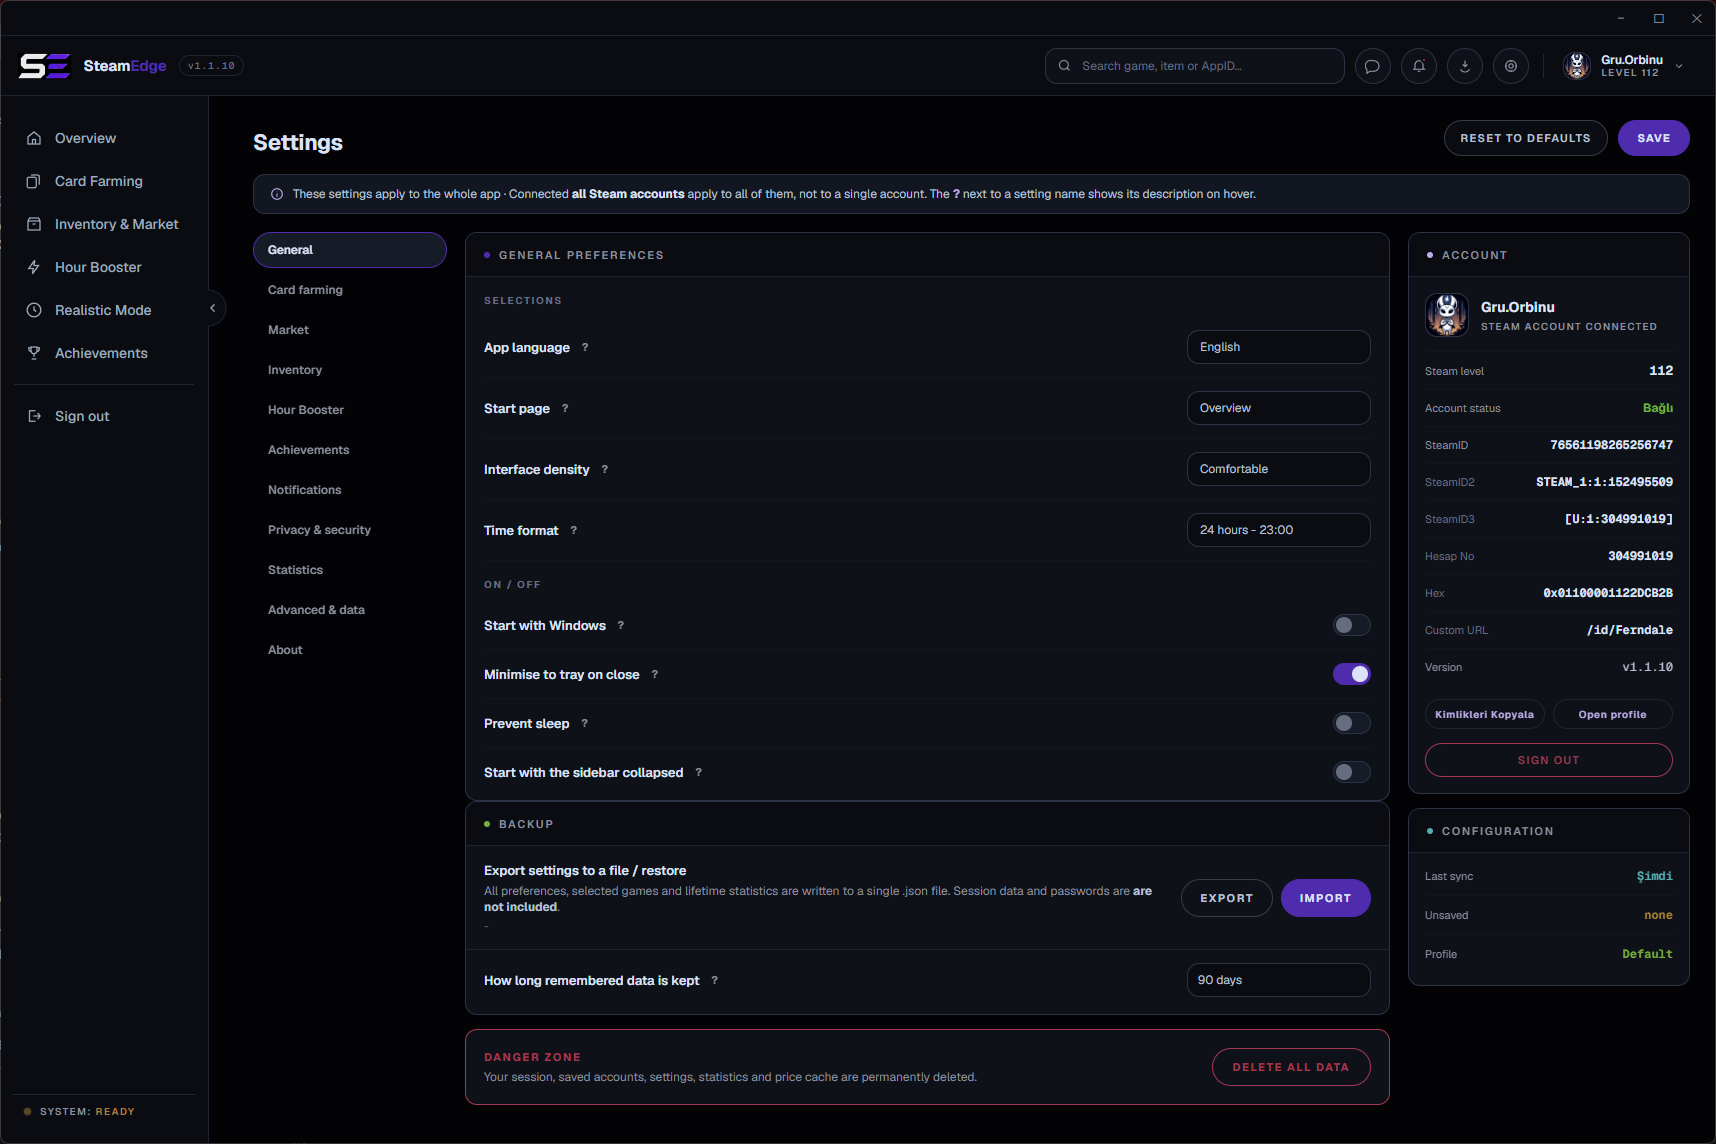The width and height of the screenshot is (1716, 1144).
Task: Click the Achievements trophy icon
Action: tap(34, 353)
